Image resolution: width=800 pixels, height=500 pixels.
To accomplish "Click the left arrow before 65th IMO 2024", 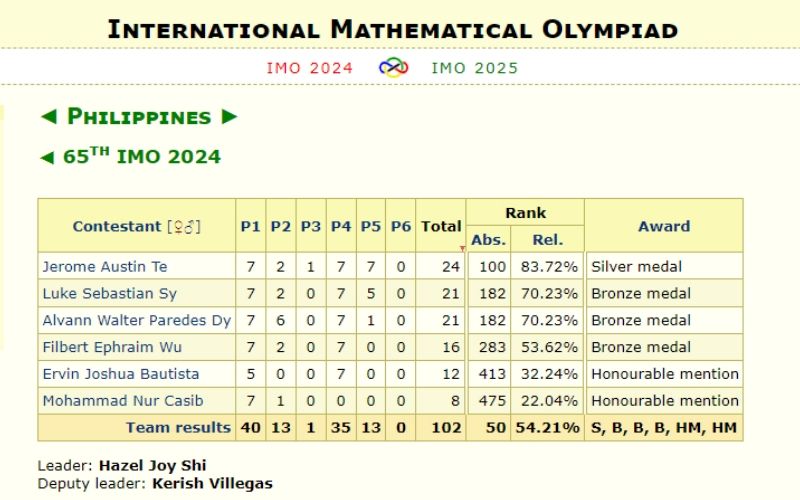I will [x=46, y=157].
